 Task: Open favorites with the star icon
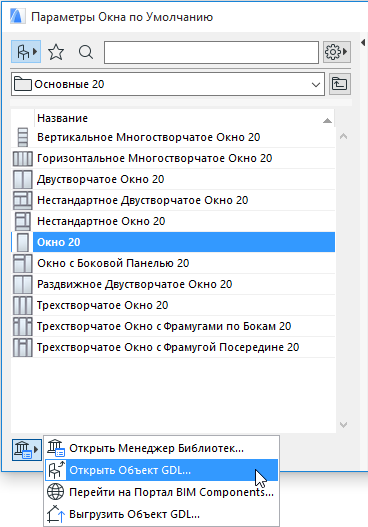[56, 52]
